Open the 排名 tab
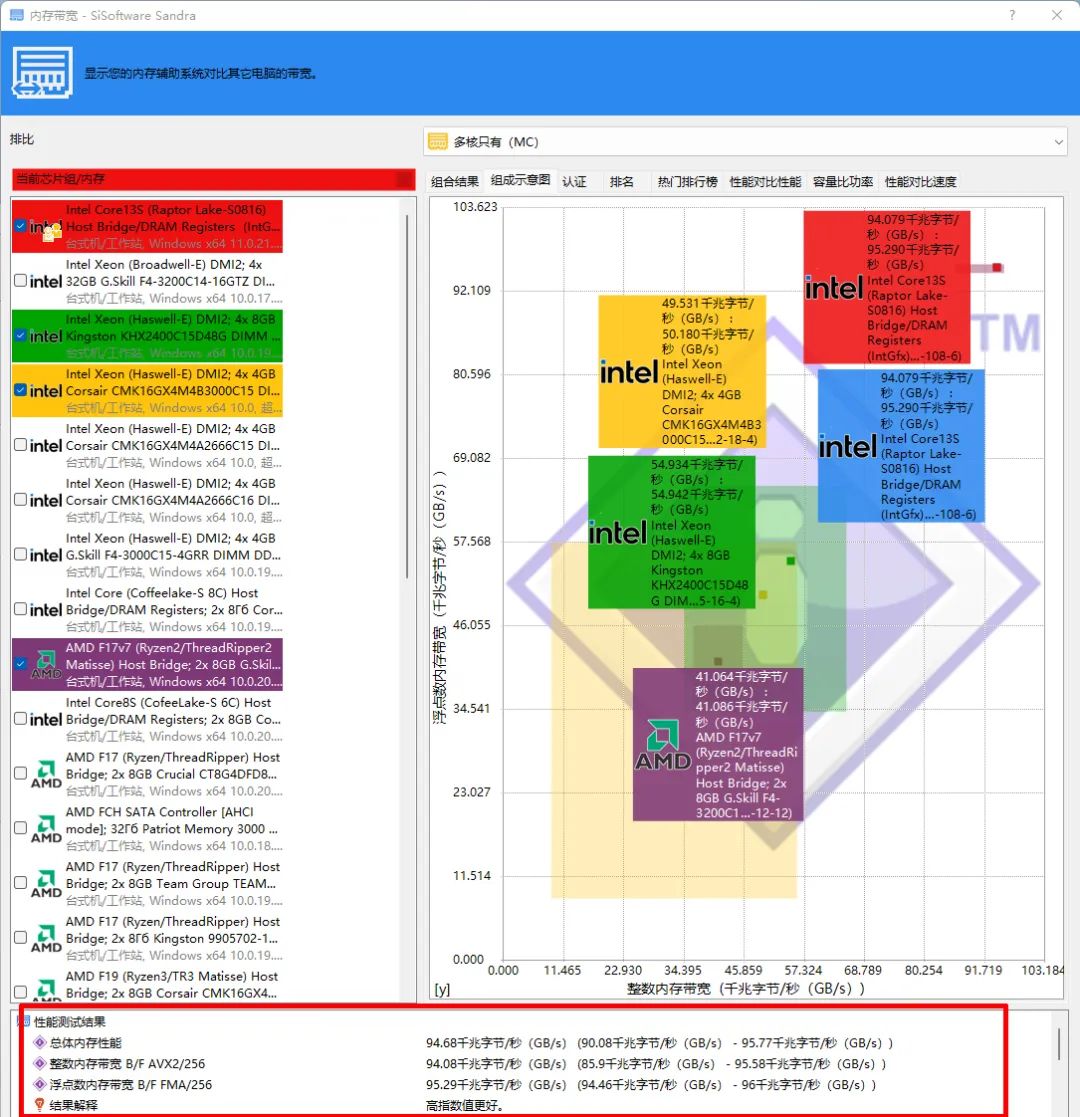 621,182
